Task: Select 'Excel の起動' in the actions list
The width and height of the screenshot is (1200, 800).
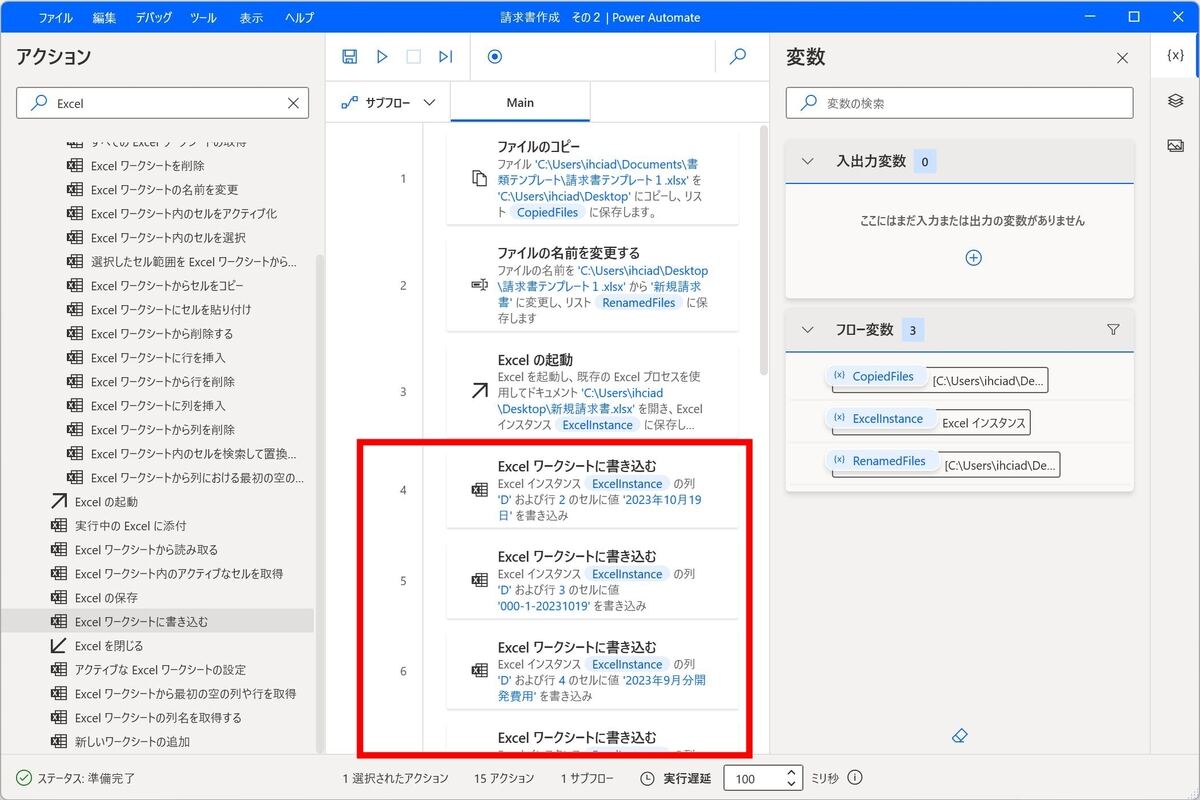Action: [106, 502]
